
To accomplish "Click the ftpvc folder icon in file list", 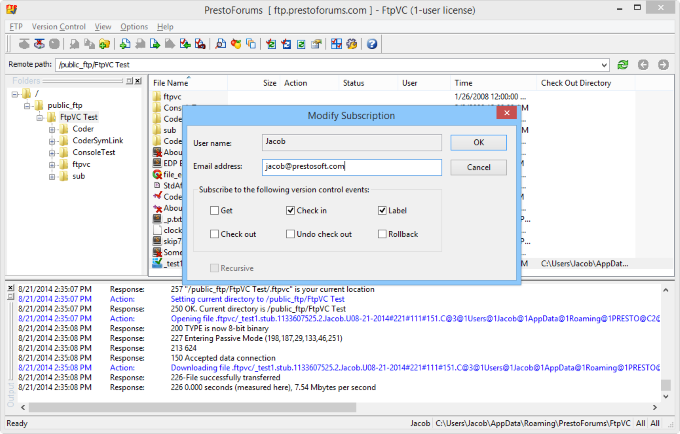I will [157, 96].
